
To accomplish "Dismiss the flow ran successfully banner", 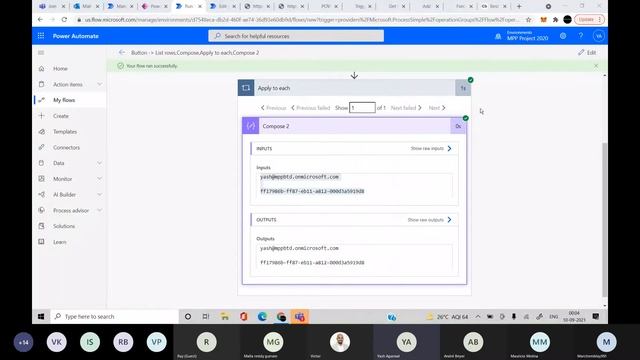I will tap(596, 66).
